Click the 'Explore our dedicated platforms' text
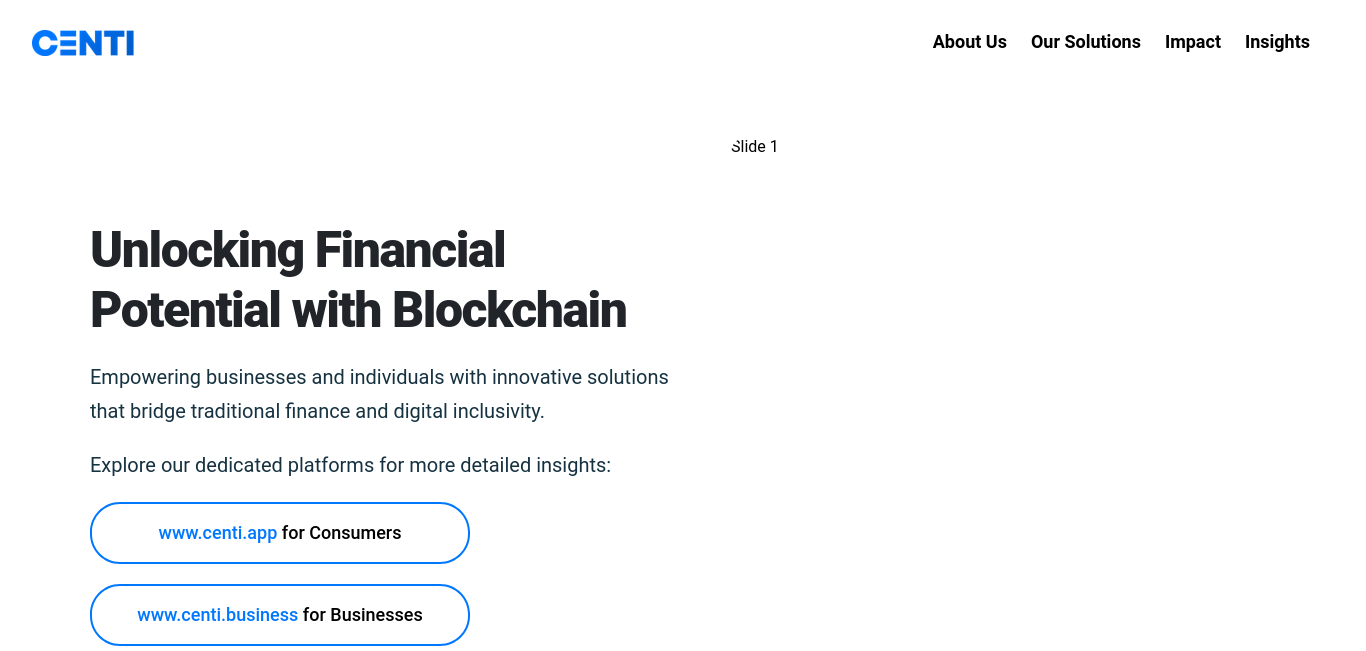Image resolution: width=1366 pixels, height=651 pixels. click(x=350, y=465)
